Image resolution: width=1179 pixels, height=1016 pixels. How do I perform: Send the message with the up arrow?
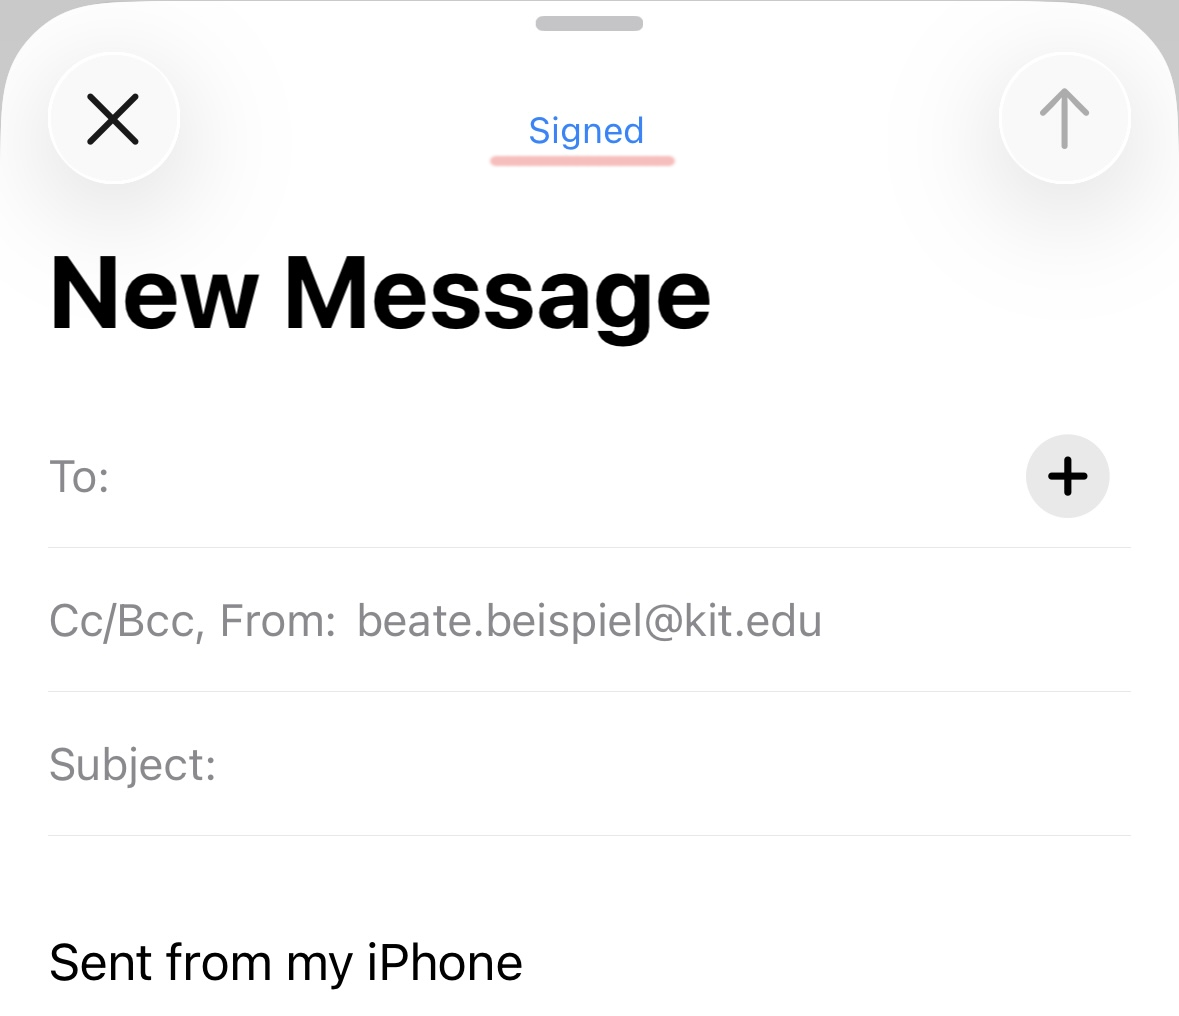click(x=1064, y=119)
